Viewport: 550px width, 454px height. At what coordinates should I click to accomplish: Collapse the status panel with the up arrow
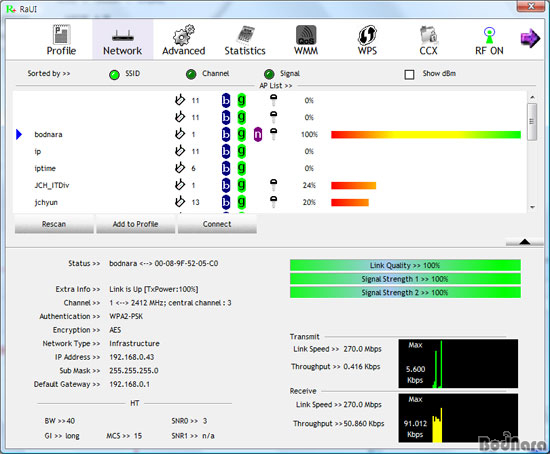(x=525, y=241)
